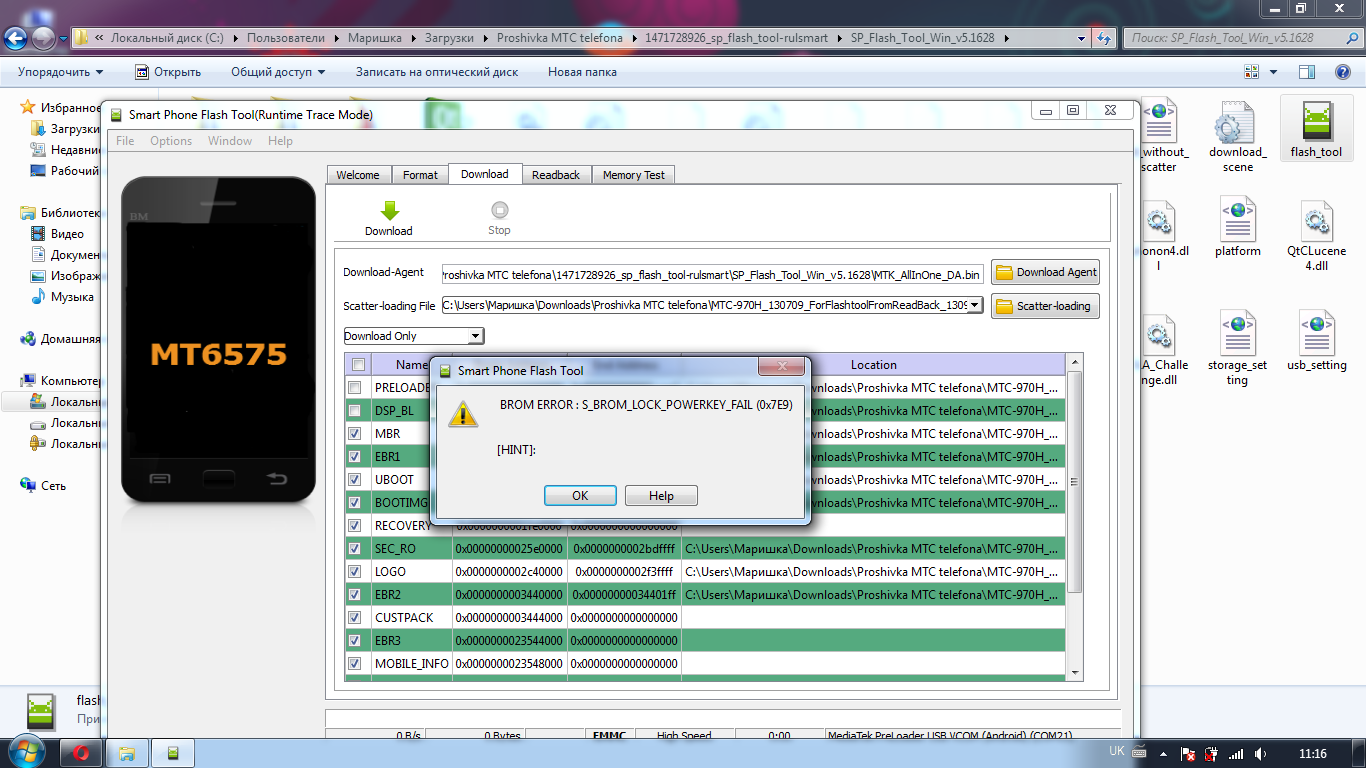The image size is (1366, 768).
Task: Click the usb_setting file icon
Action: pos(1316,333)
